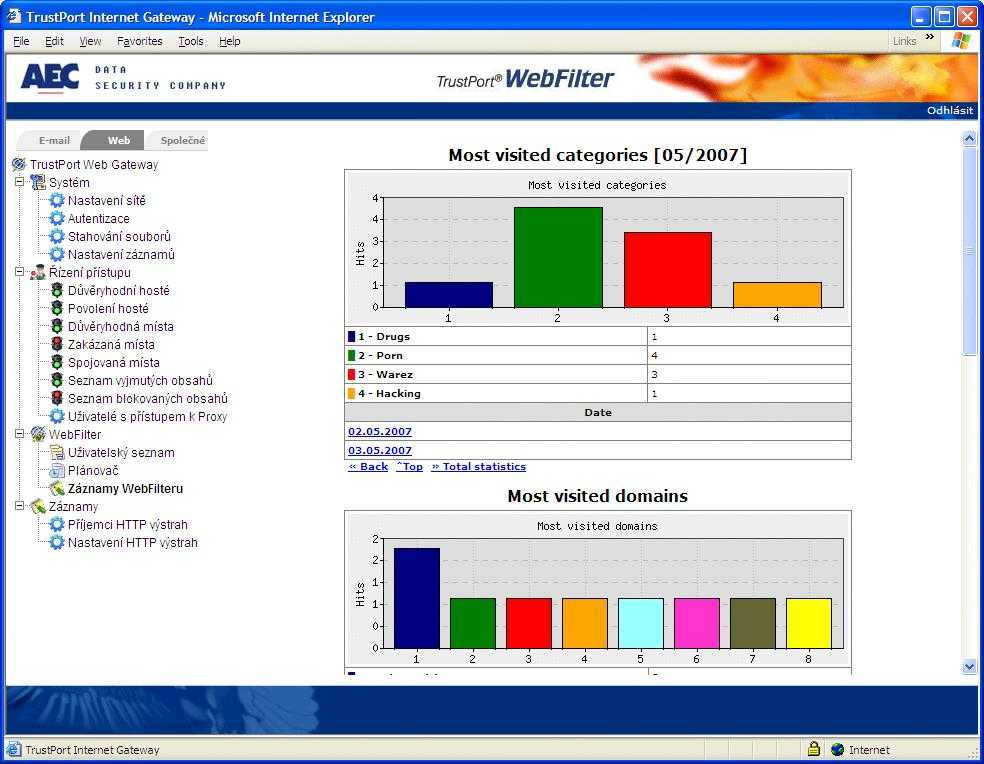Collapse the Záznamy tree node
Image resolution: width=984 pixels, height=764 pixels.
tap(19, 505)
